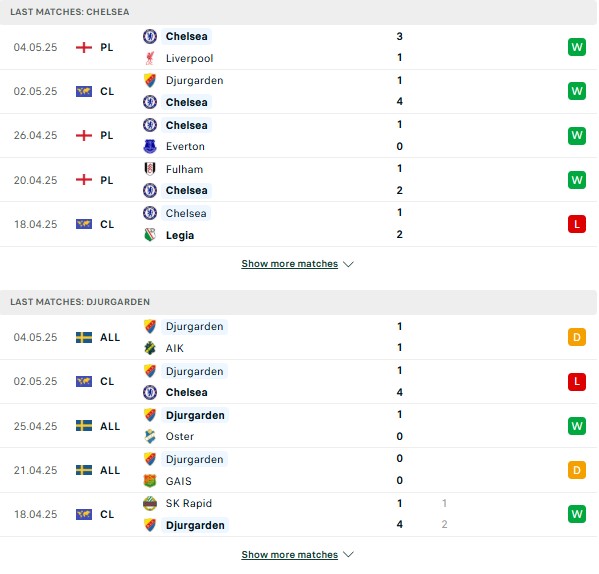
Task: Expand Show more matches under Djurgarden
Action: [x=290, y=555]
